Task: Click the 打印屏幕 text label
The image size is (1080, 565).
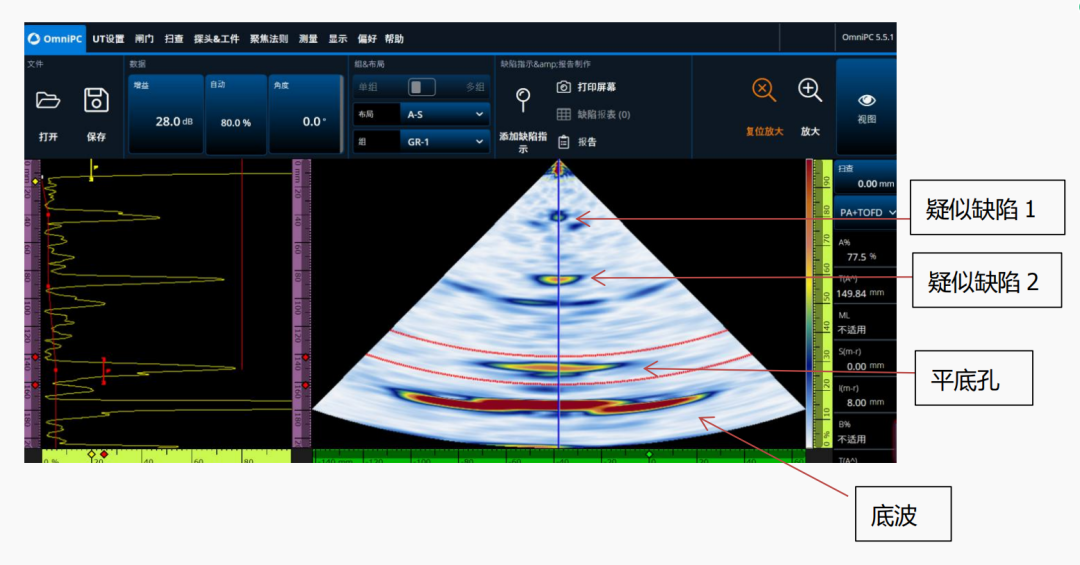Action: (x=596, y=87)
